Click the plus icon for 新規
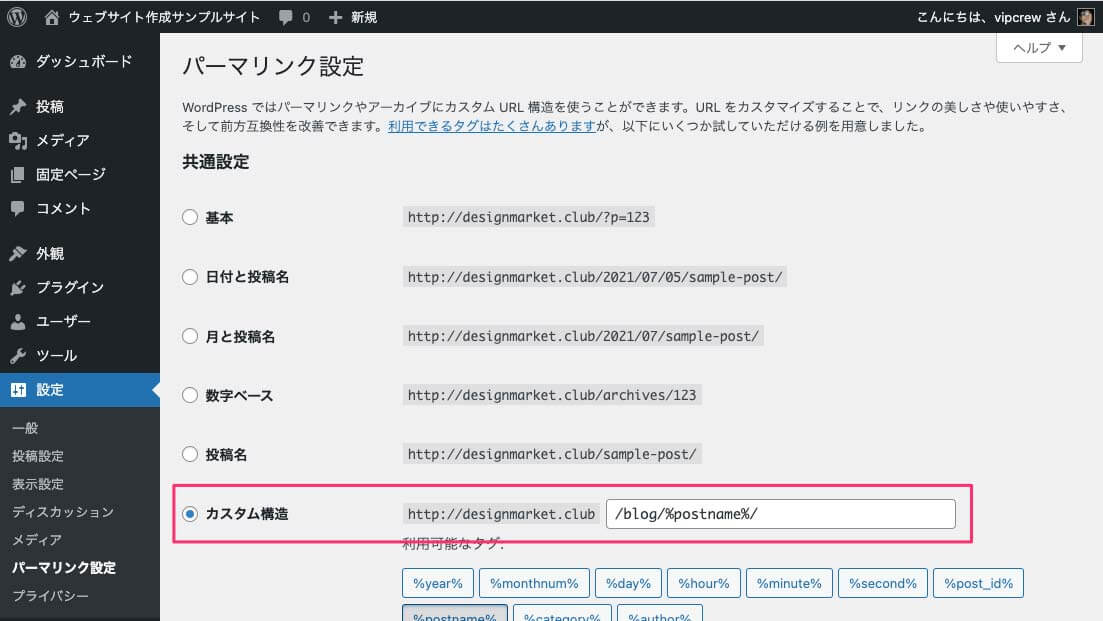This screenshot has height=621, width=1103. click(x=336, y=18)
